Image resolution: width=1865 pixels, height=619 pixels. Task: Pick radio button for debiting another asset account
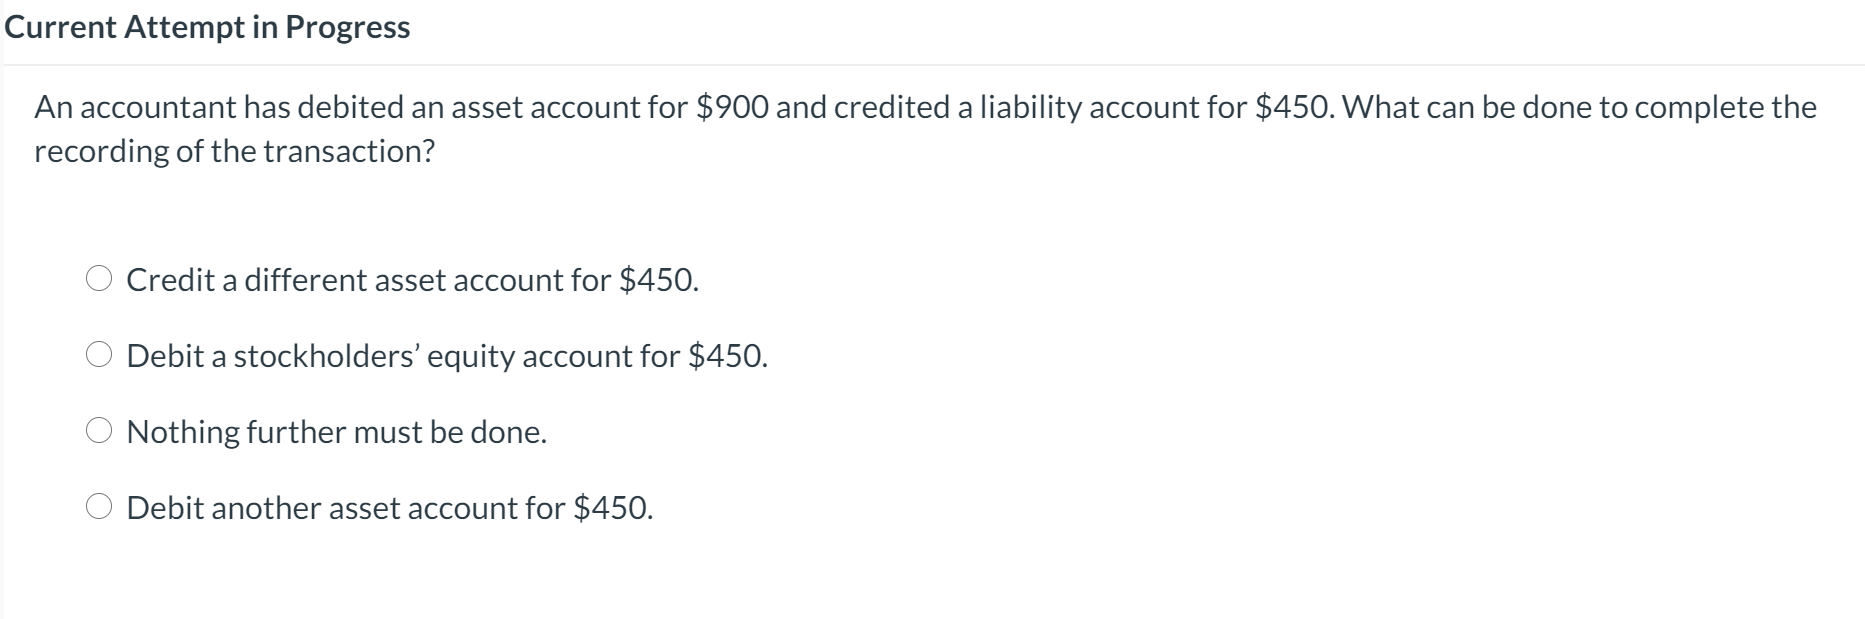click(x=98, y=507)
